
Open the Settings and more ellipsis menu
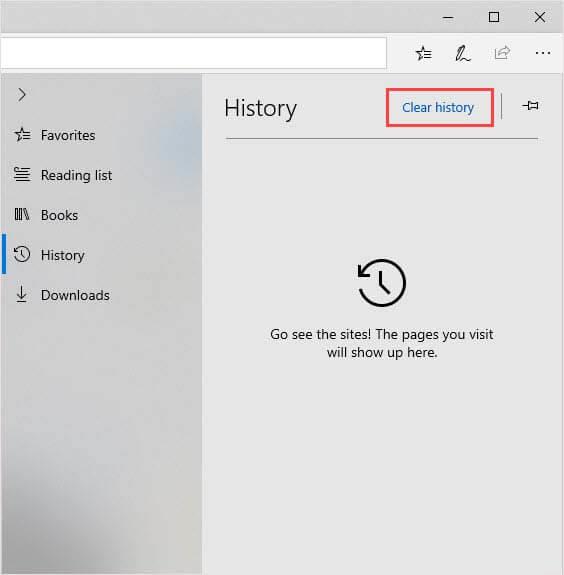(x=543, y=53)
